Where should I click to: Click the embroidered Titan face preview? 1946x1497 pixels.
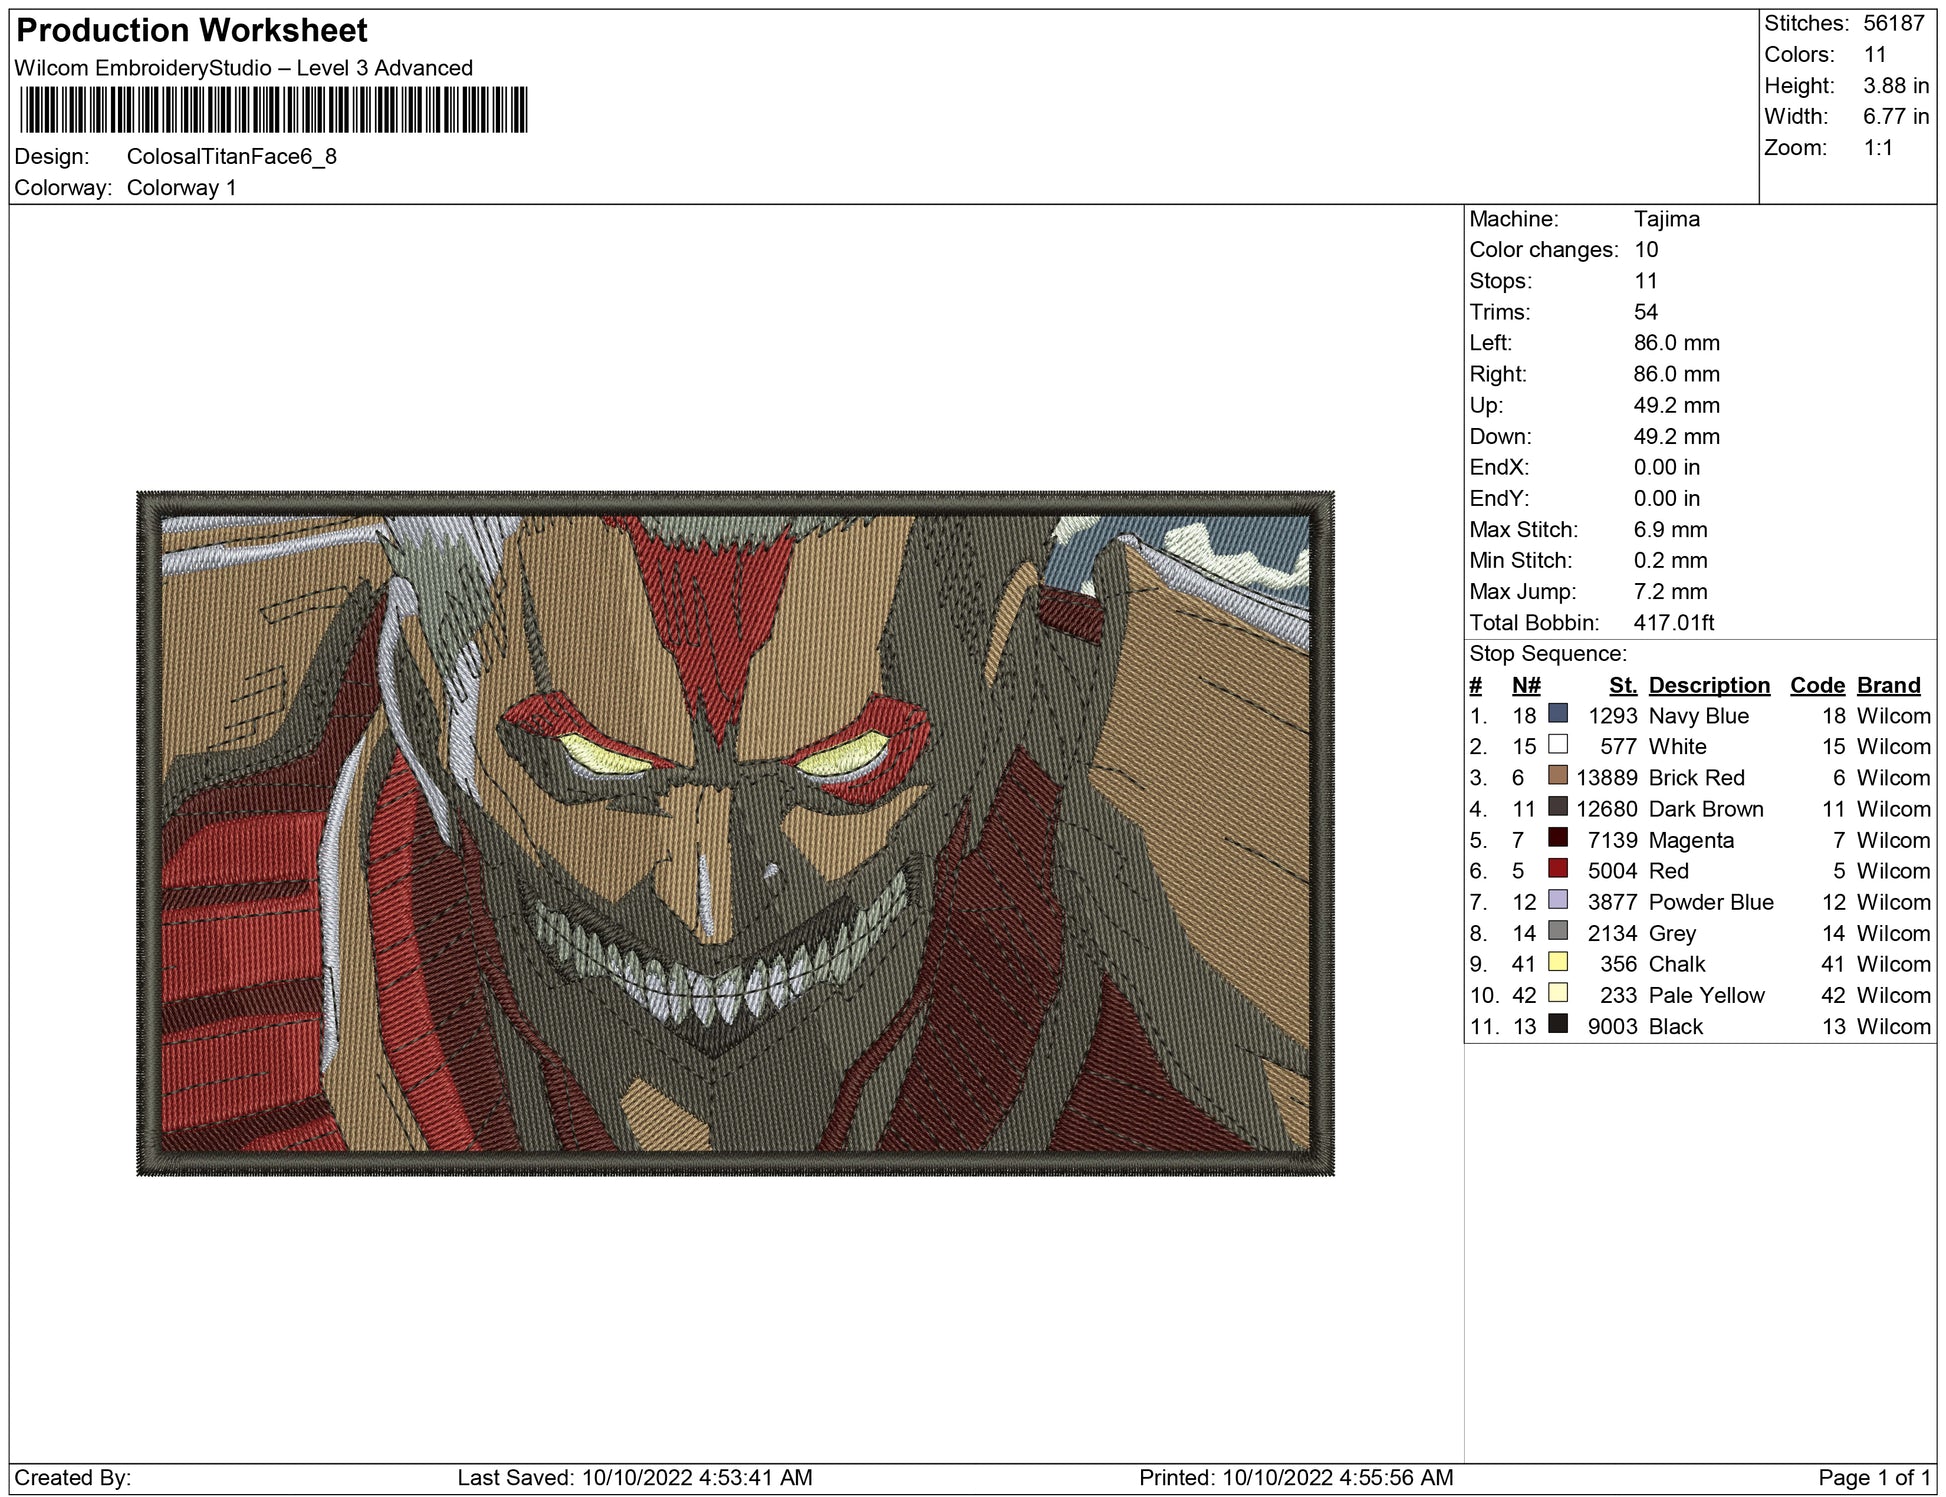735,833
